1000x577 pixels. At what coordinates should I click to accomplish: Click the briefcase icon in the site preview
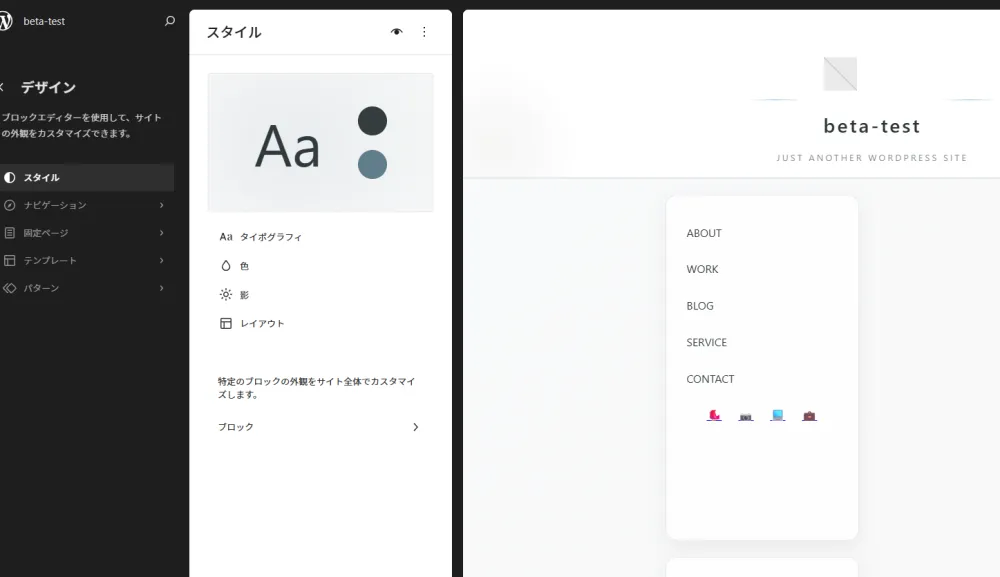click(x=809, y=415)
